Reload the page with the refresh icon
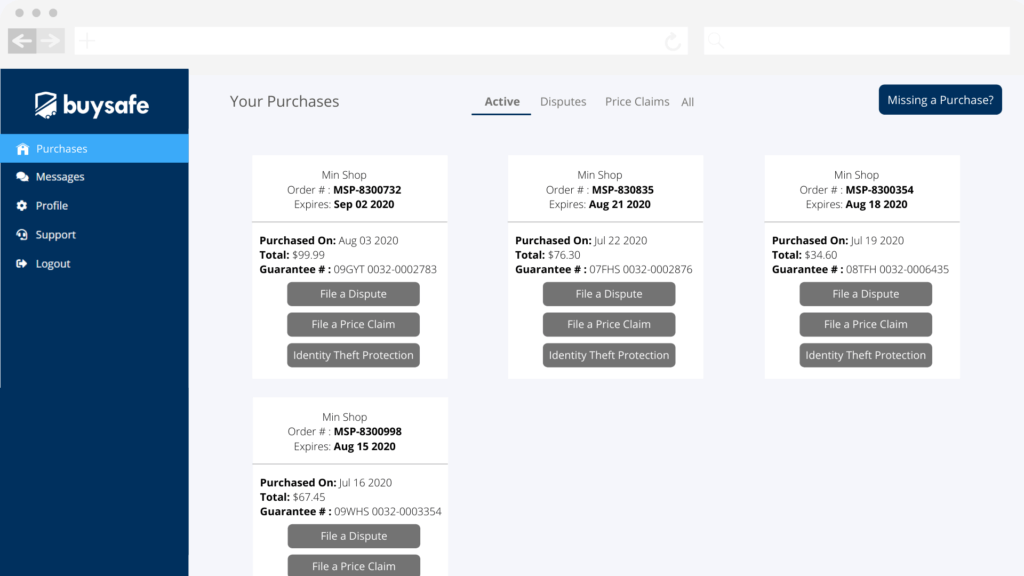 673,42
